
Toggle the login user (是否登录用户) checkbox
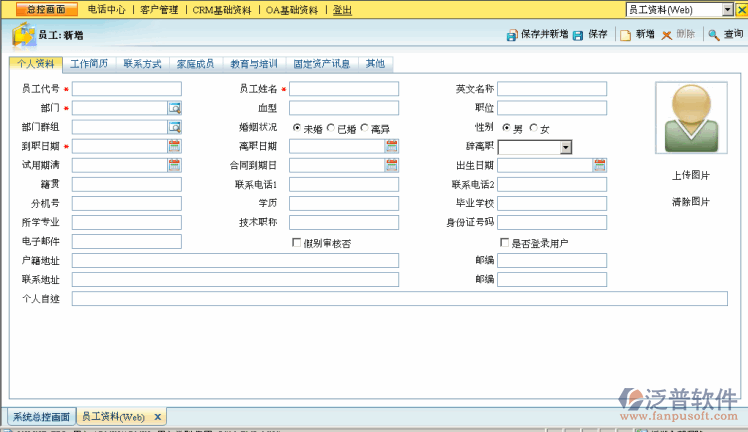pos(504,243)
